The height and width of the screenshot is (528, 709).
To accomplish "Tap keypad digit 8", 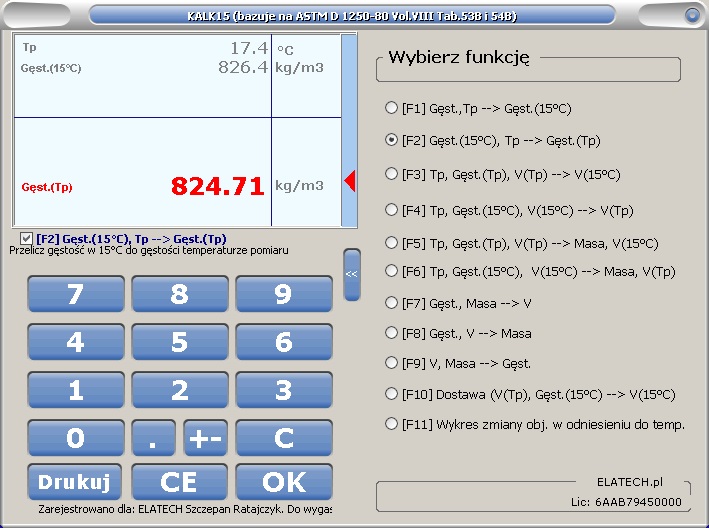I will [x=180, y=294].
